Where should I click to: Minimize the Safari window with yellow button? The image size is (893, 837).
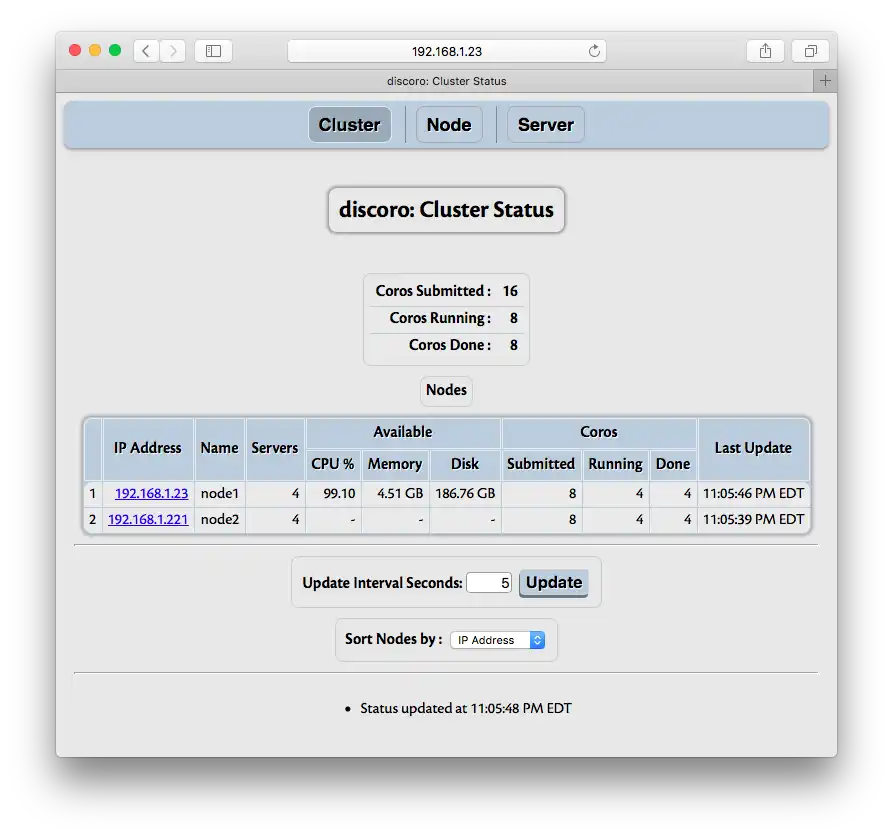pyautogui.click(x=95, y=51)
